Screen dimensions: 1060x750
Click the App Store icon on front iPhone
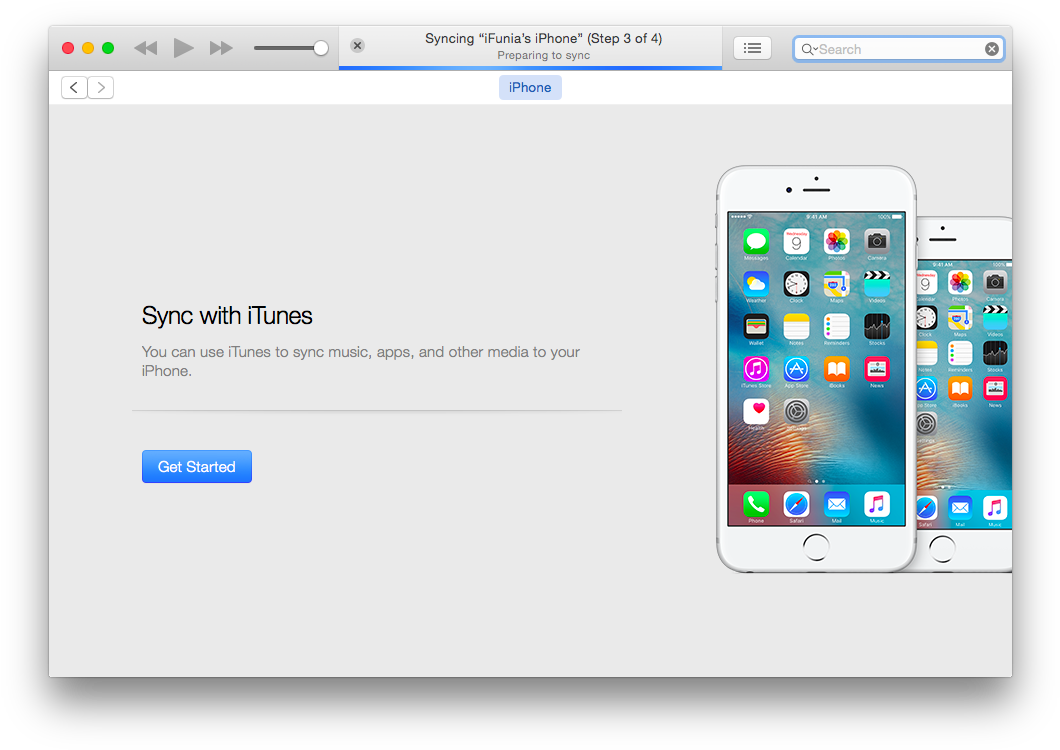pos(796,369)
